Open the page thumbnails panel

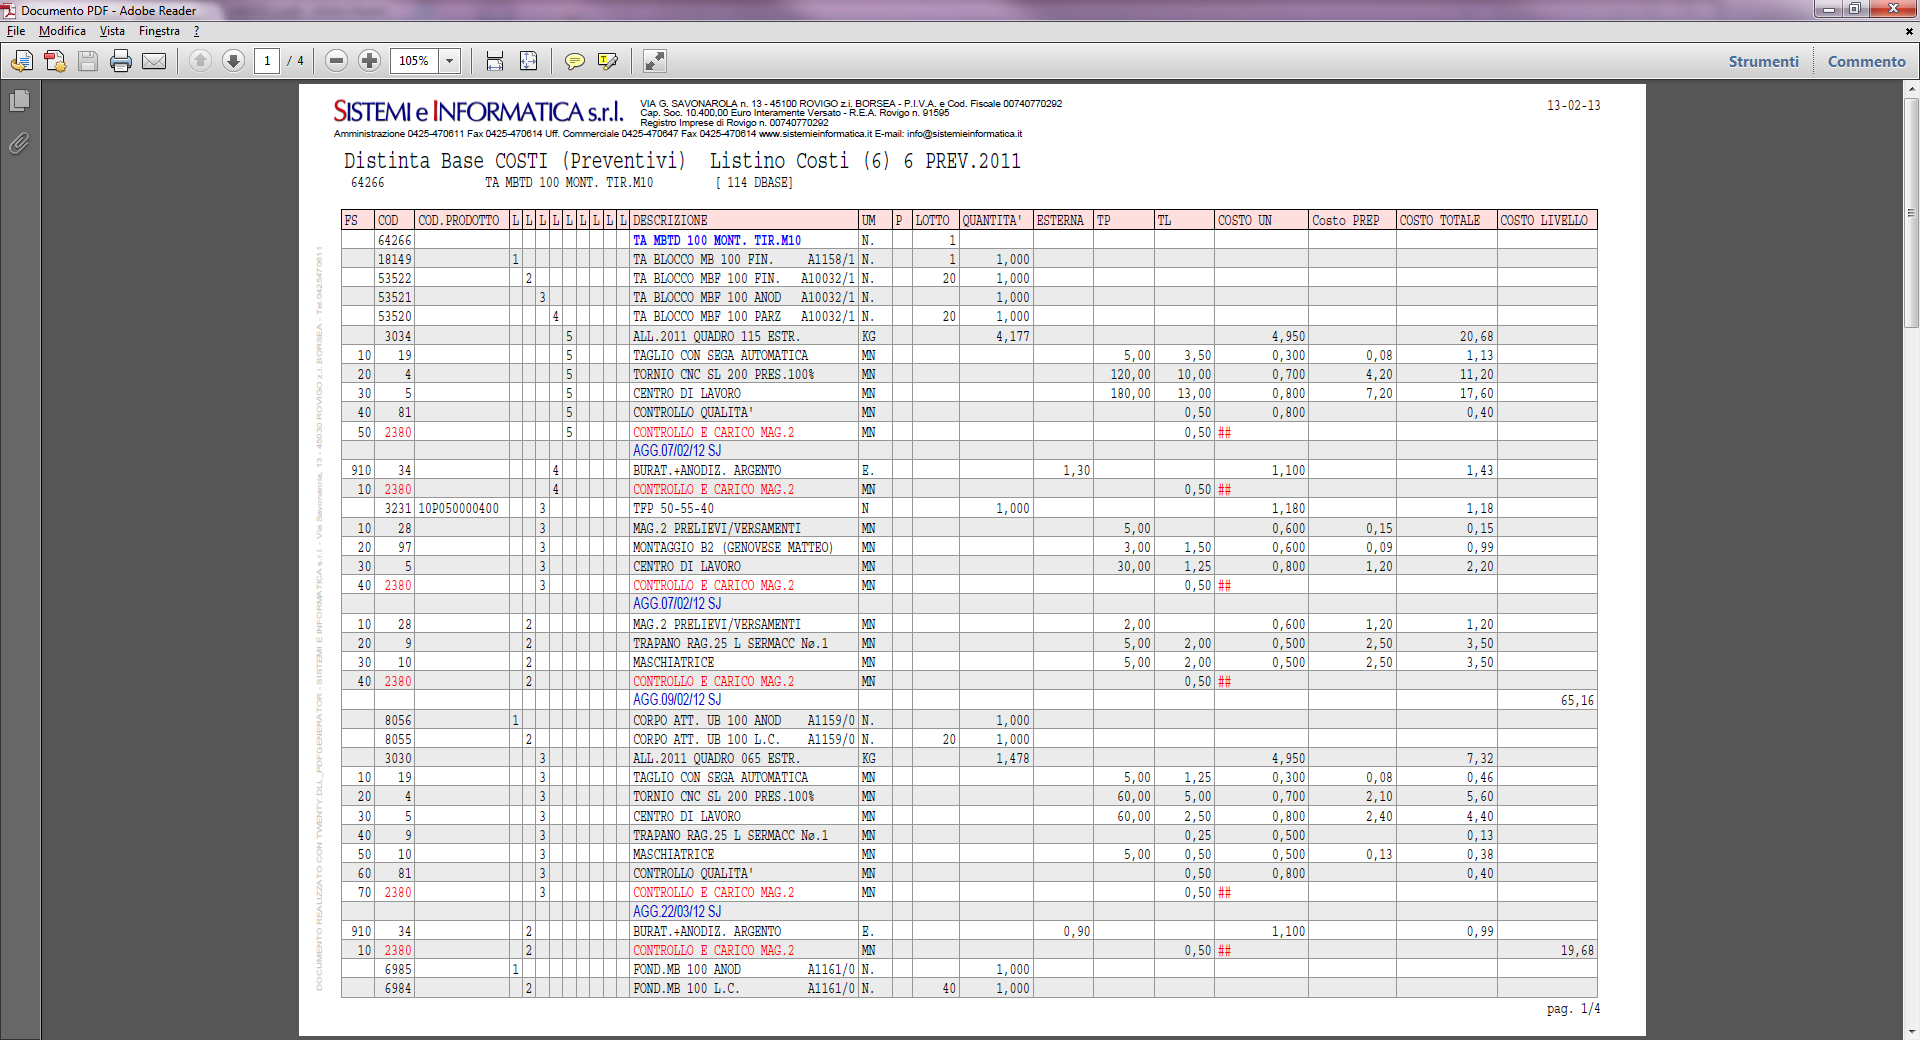19,100
